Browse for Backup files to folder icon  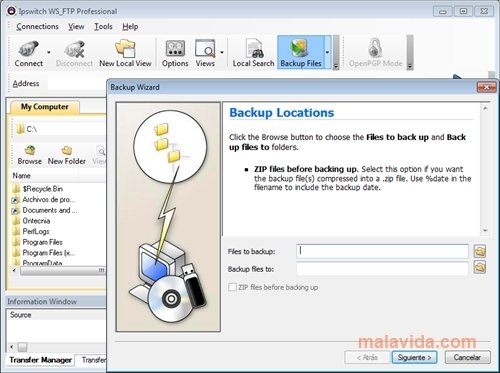(x=480, y=267)
